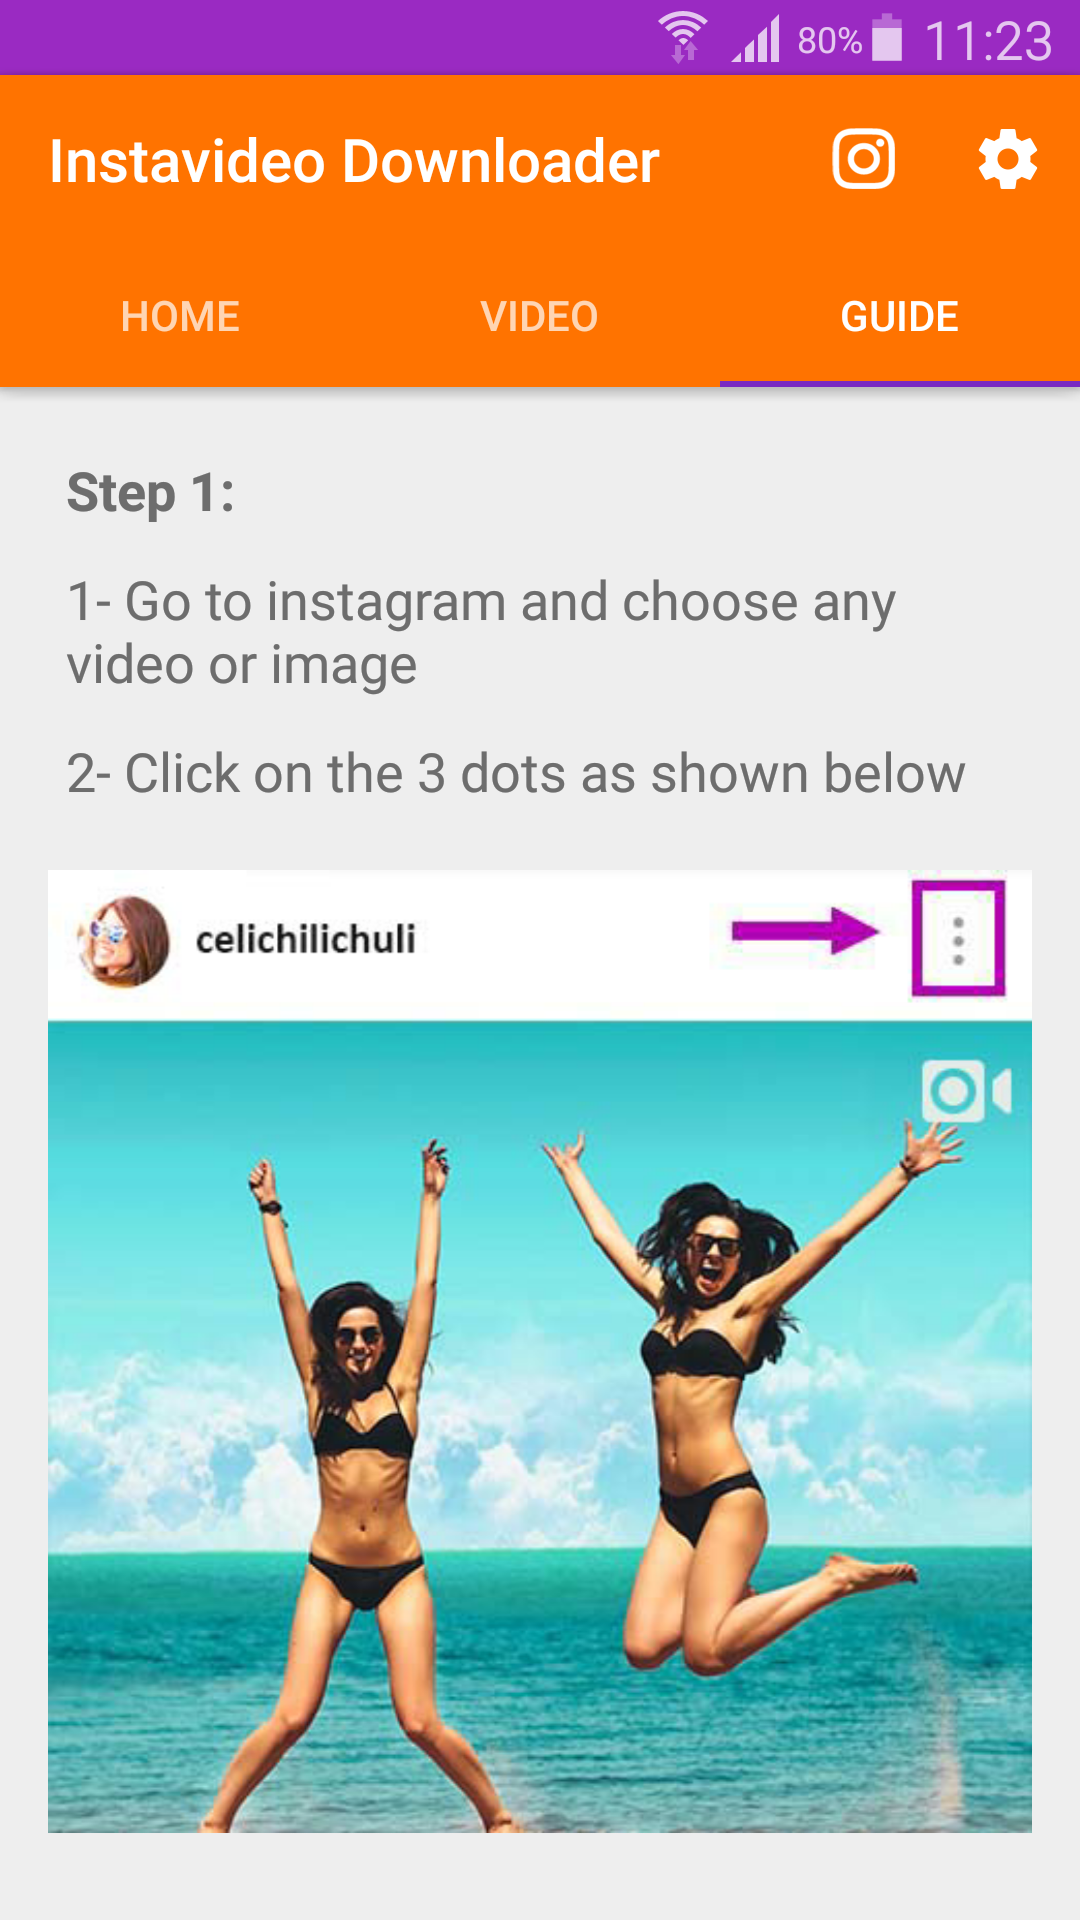
Task: Switch to the VIDEO tab
Action: click(x=540, y=317)
